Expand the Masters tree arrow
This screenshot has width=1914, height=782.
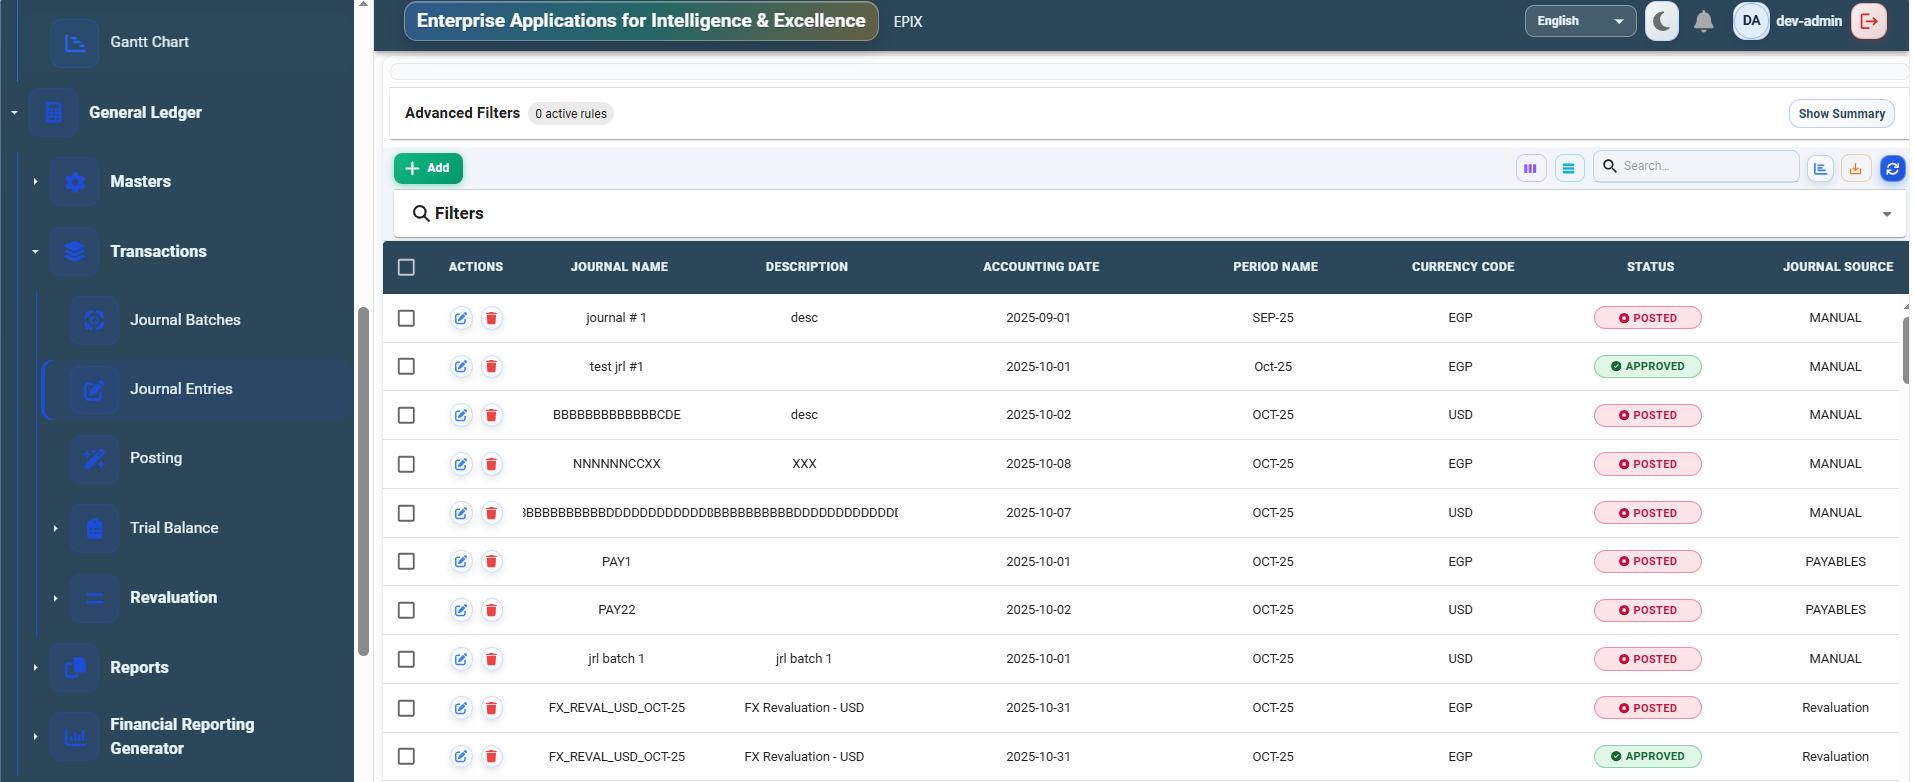(x=35, y=182)
